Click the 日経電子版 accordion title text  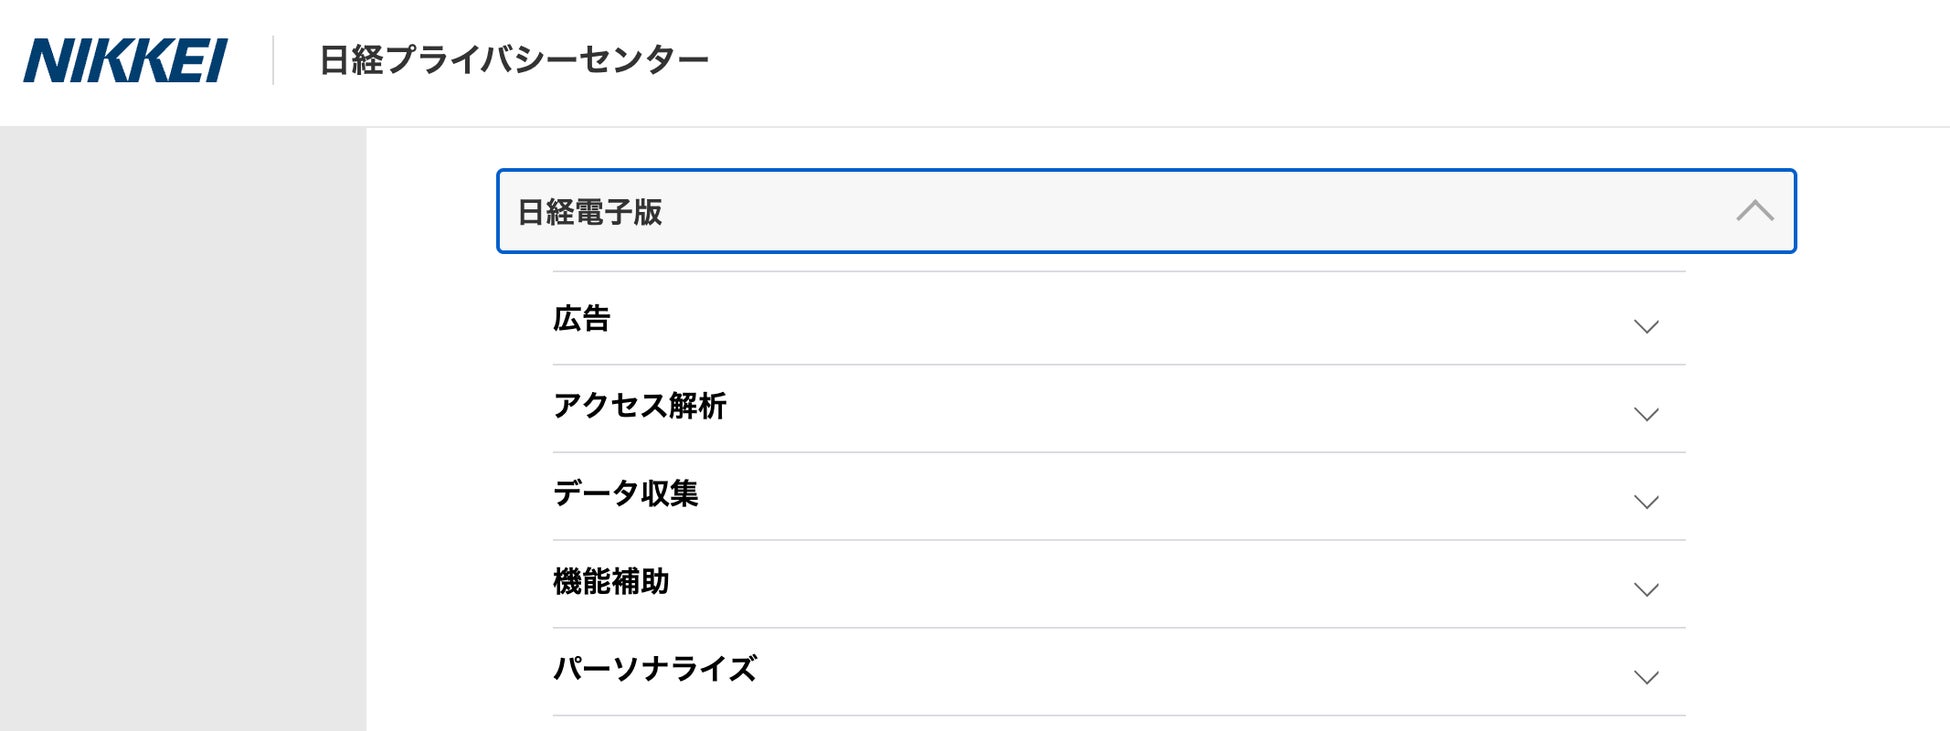(590, 212)
